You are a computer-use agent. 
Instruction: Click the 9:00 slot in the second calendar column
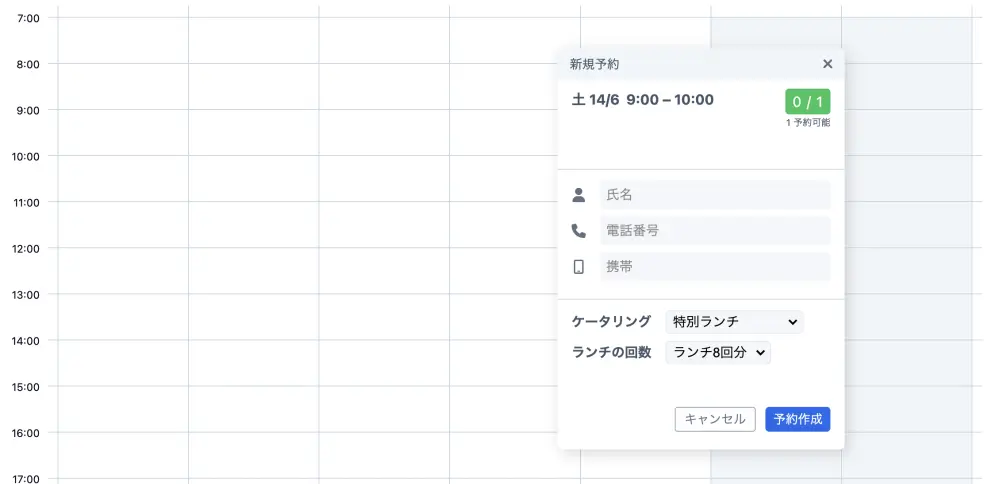(253, 132)
